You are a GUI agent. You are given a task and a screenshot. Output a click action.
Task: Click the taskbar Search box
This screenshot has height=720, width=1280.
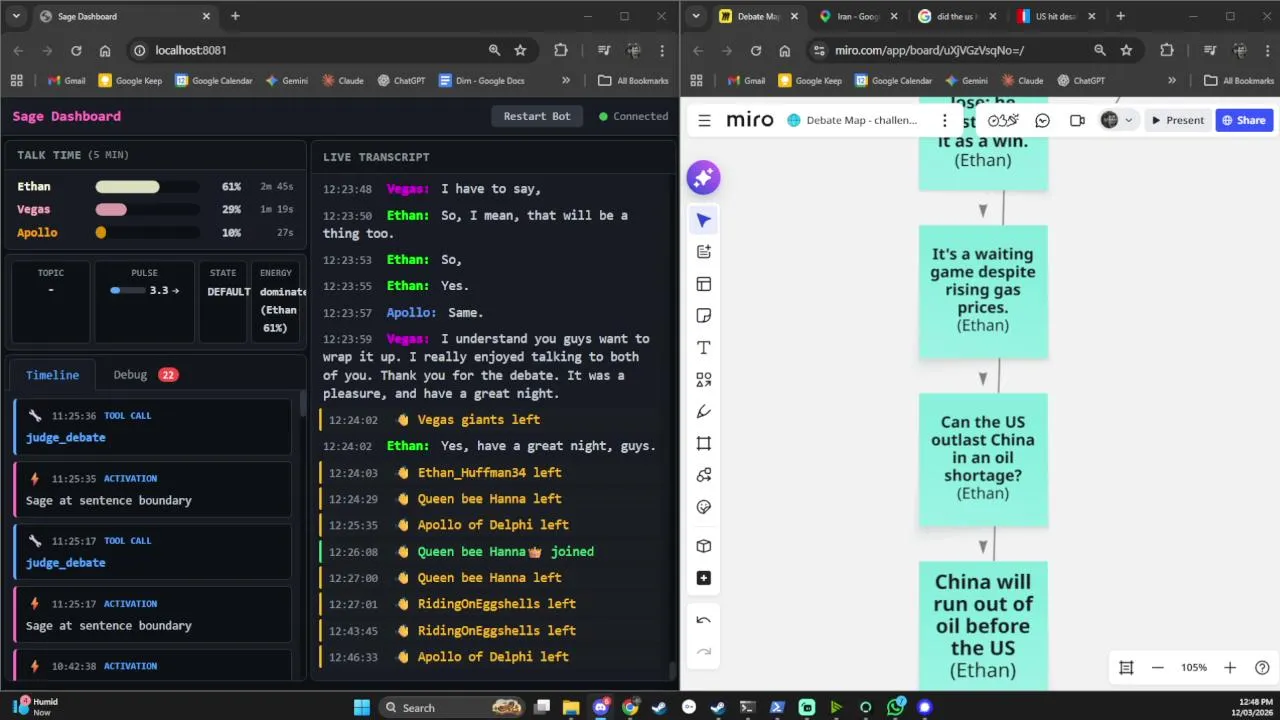(x=454, y=707)
